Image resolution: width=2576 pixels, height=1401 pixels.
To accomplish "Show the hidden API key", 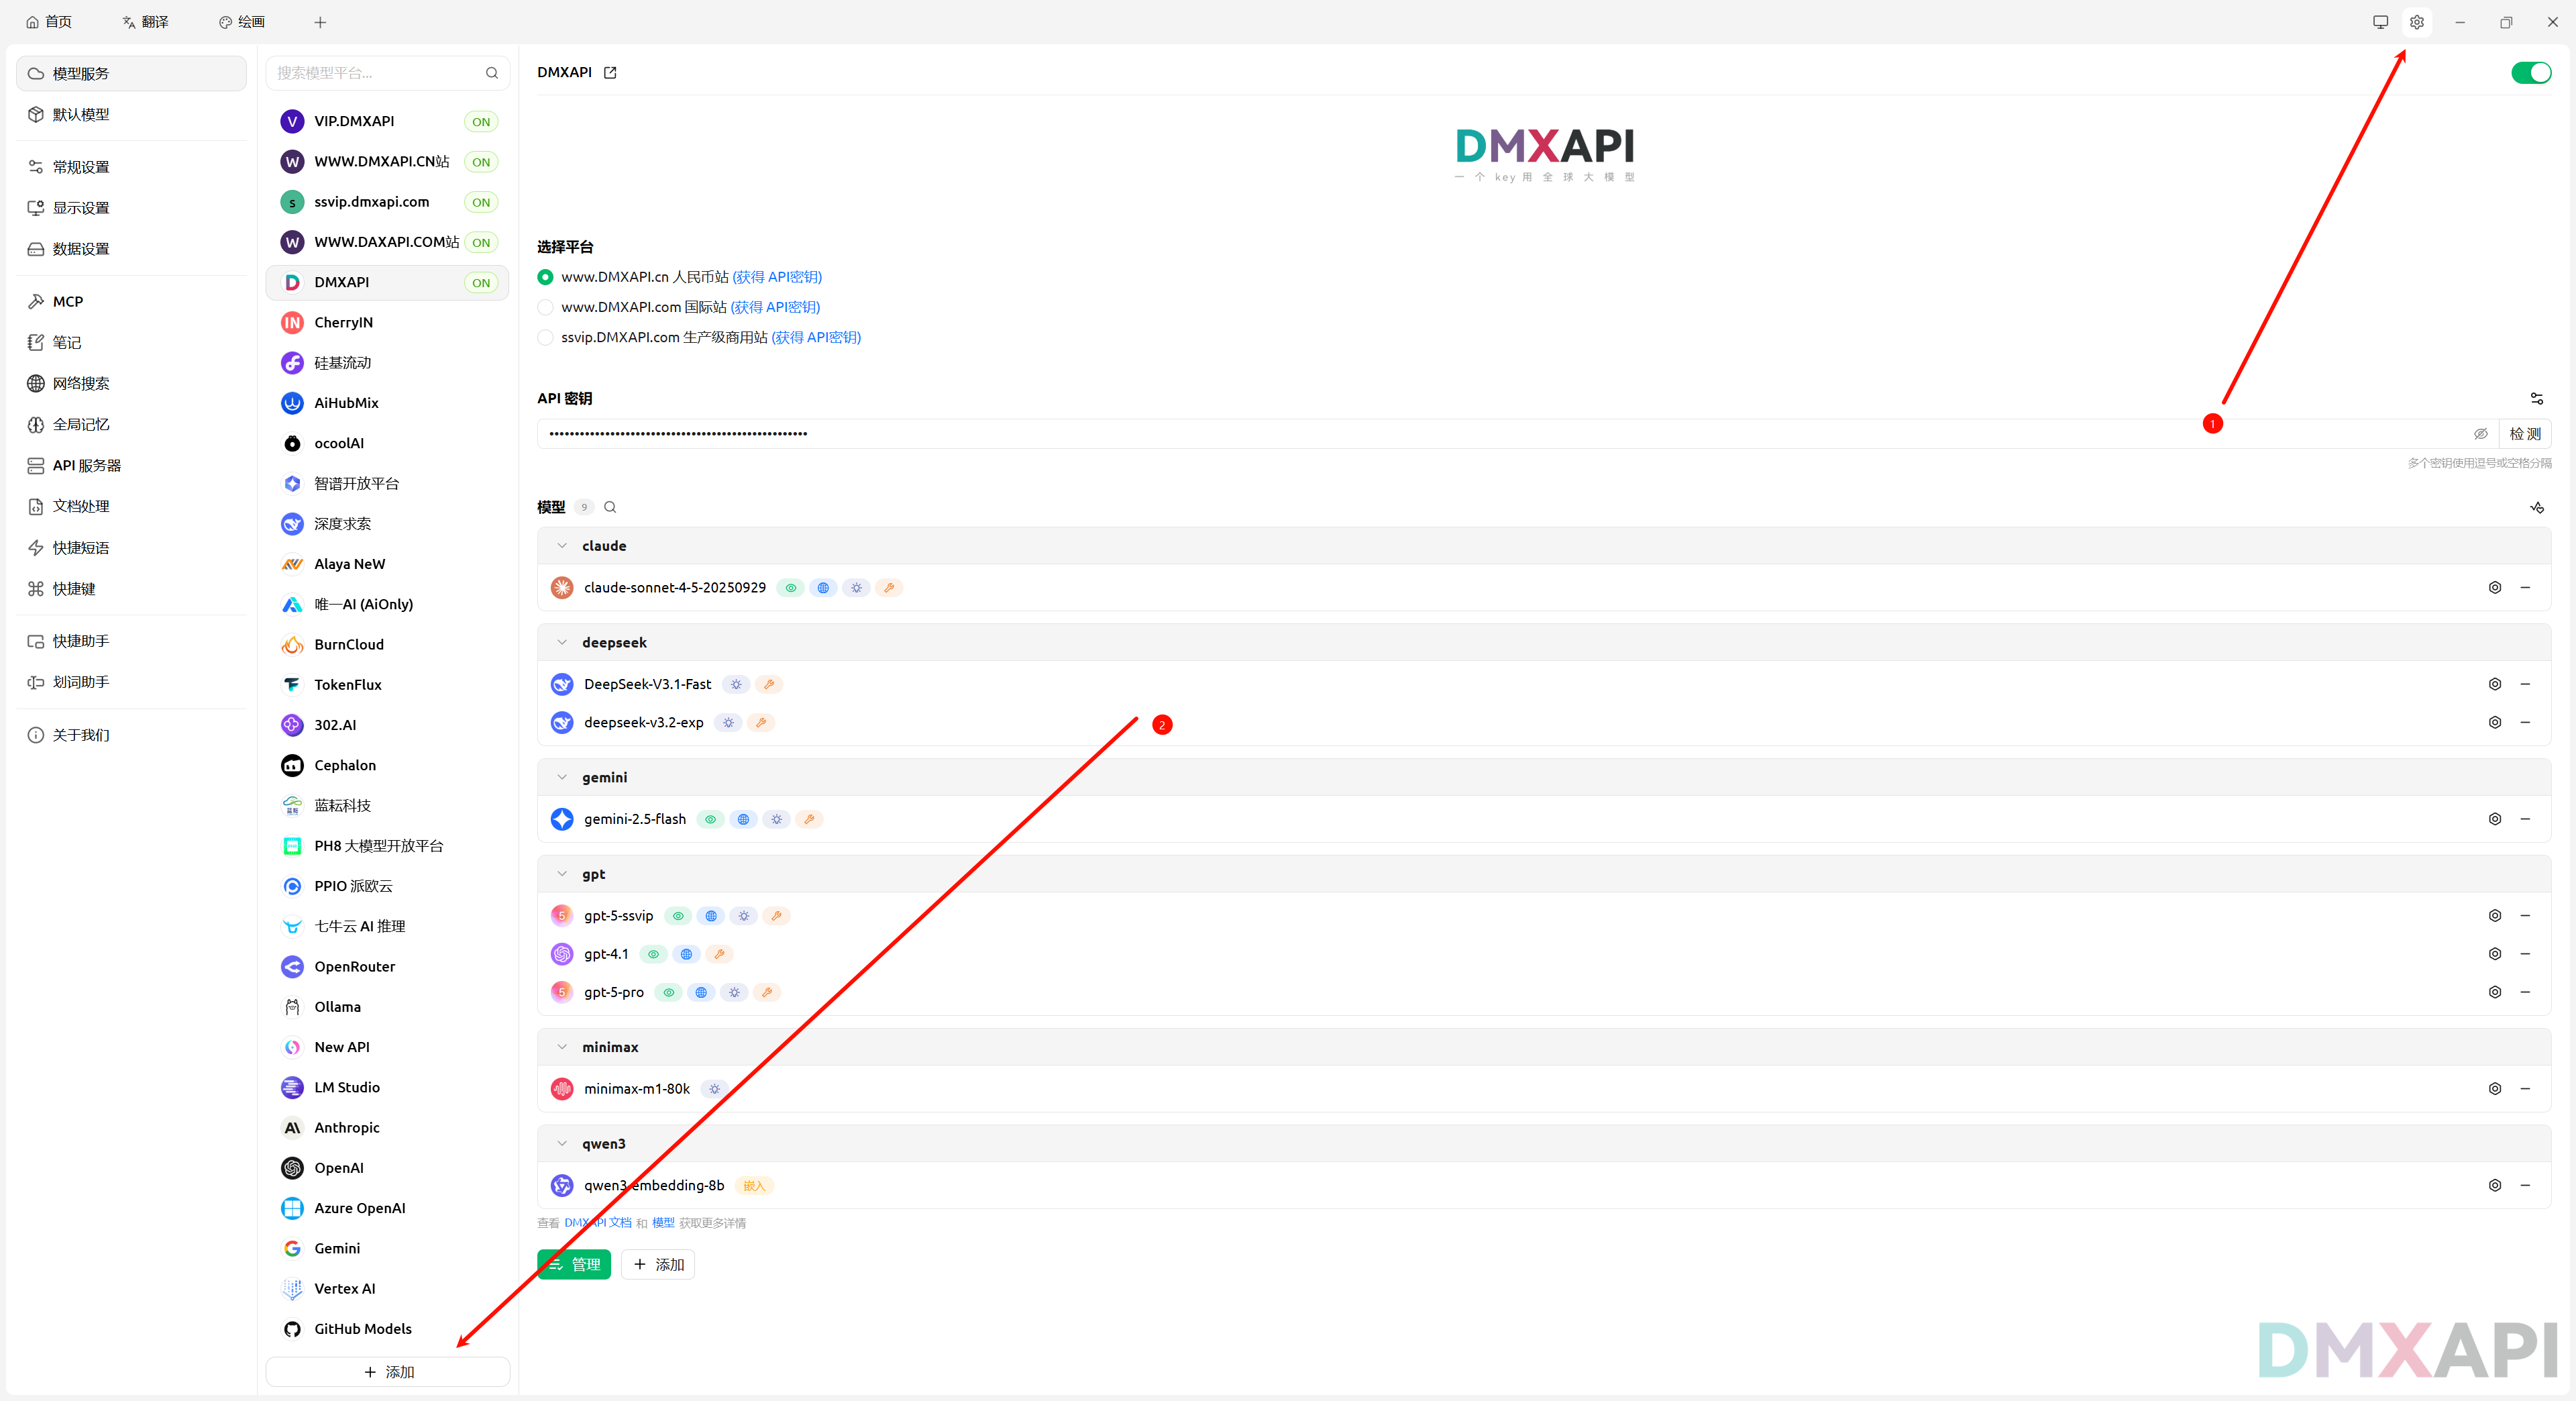I will [2480, 434].
